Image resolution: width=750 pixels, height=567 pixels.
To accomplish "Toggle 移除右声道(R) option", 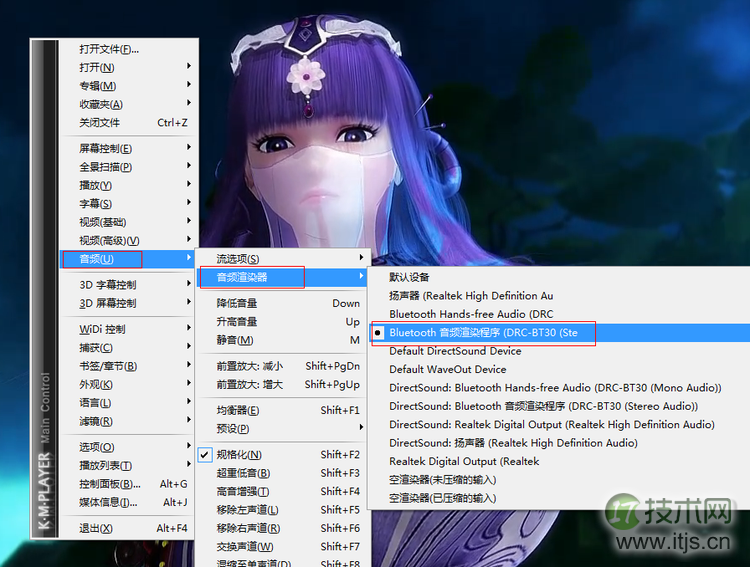I will pyautogui.click(x=282, y=528).
